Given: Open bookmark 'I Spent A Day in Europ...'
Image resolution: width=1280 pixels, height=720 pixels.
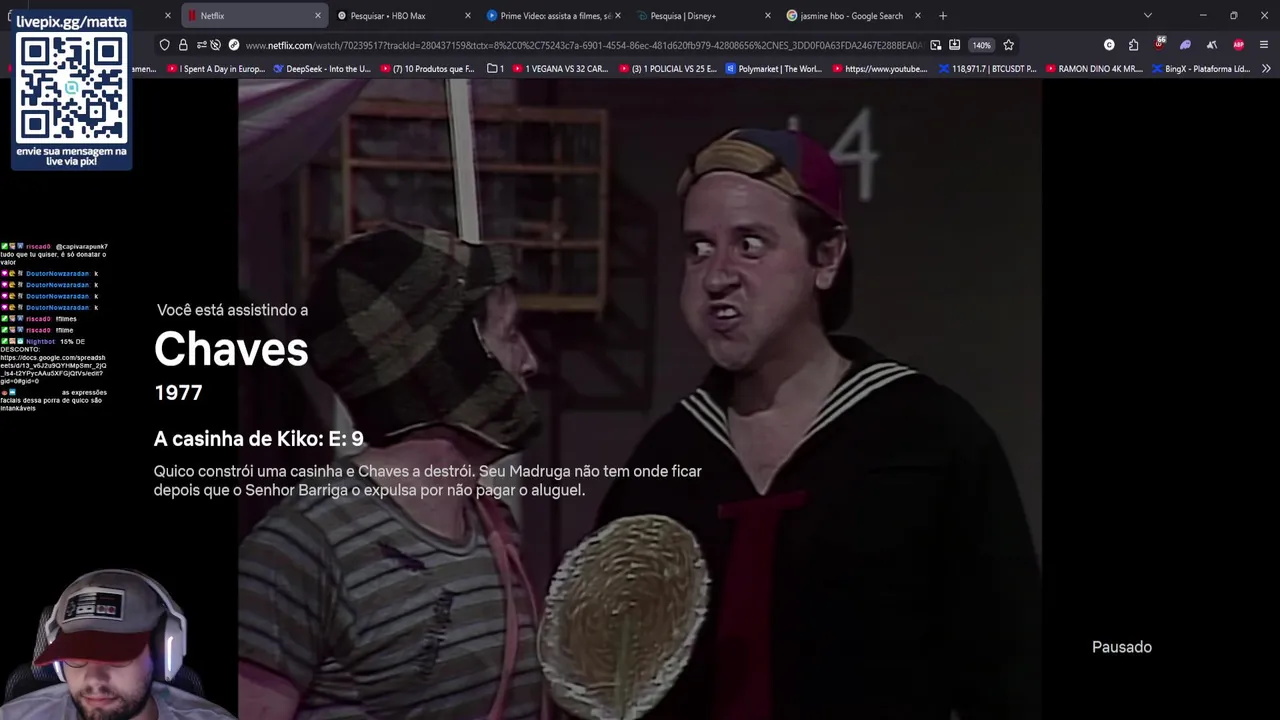Looking at the screenshot, I should pos(216,69).
